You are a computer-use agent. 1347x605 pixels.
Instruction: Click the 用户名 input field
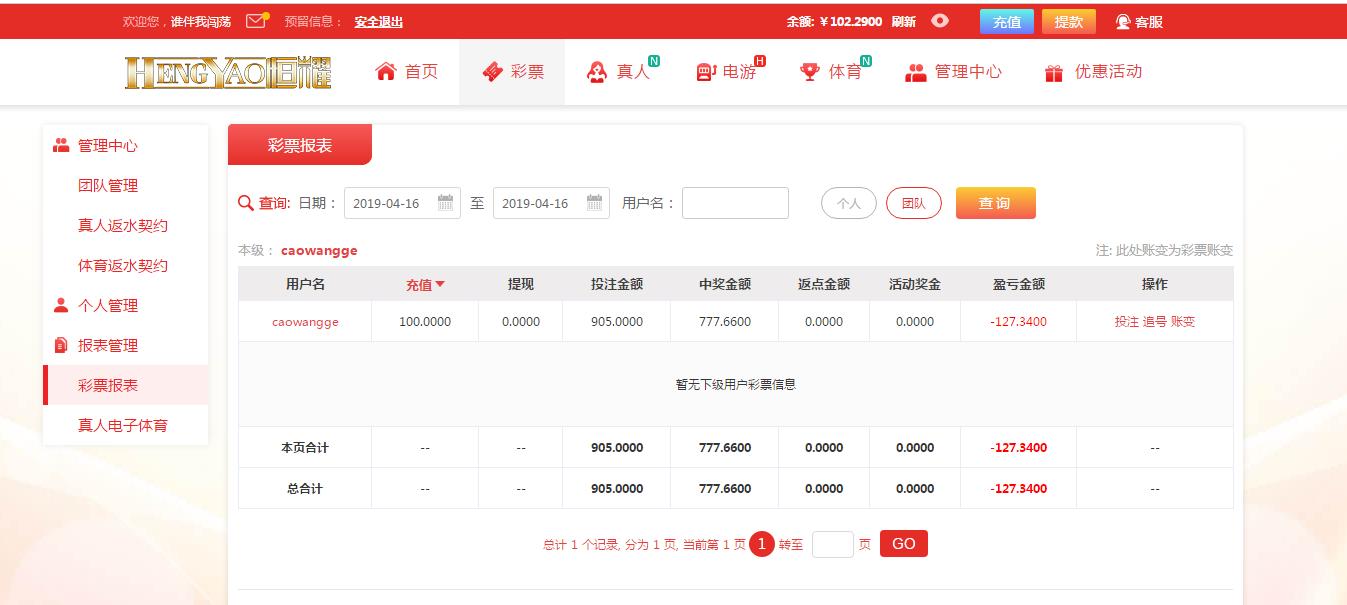(x=735, y=203)
